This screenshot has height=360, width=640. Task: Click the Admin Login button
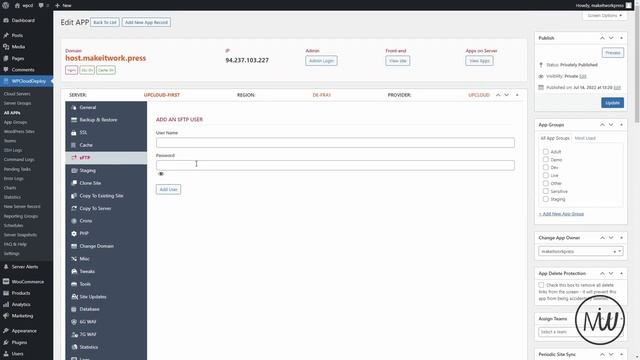click(x=321, y=61)
